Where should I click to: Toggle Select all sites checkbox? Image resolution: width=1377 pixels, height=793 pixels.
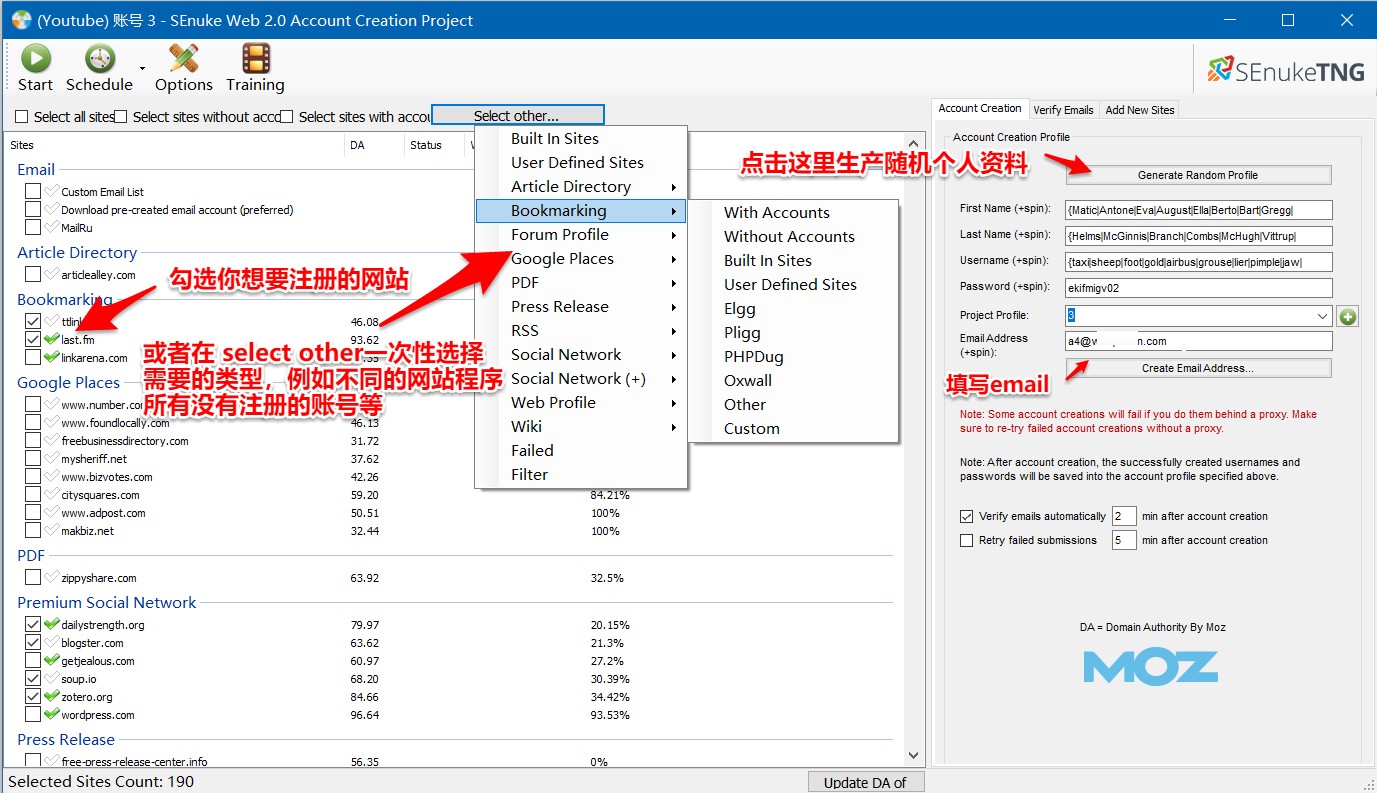point(22,117)
